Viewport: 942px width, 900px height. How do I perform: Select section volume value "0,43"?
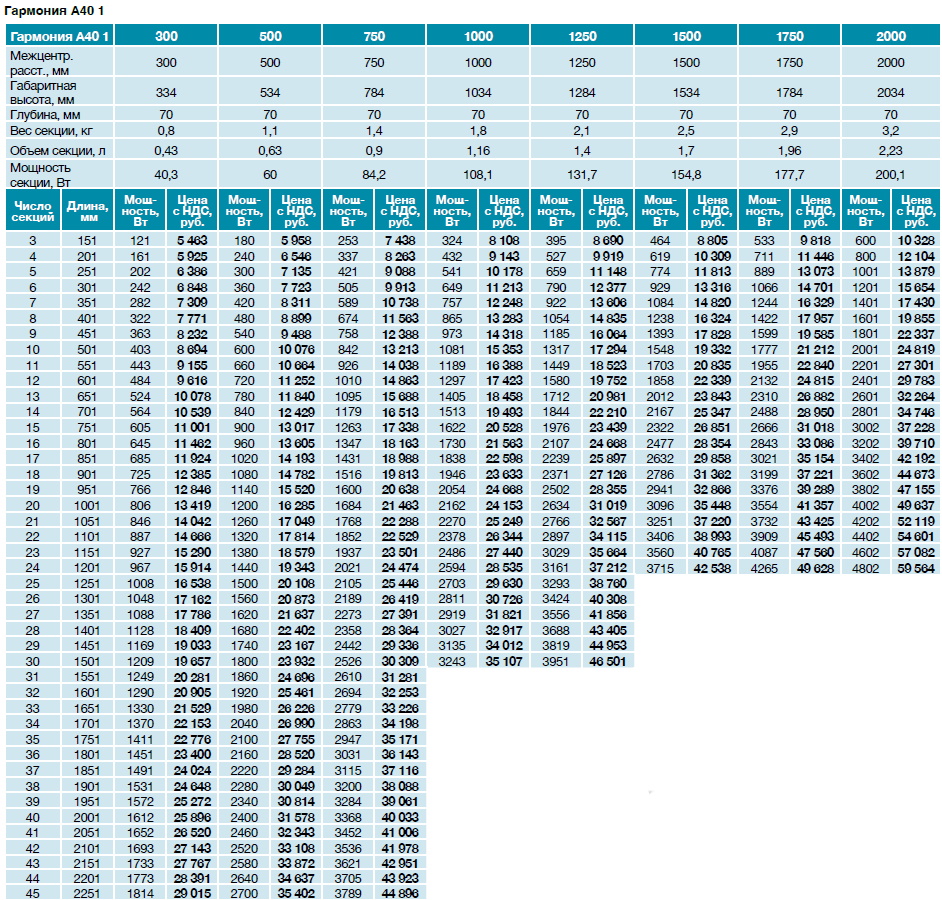pyautogui.click(x=166, y=150)
